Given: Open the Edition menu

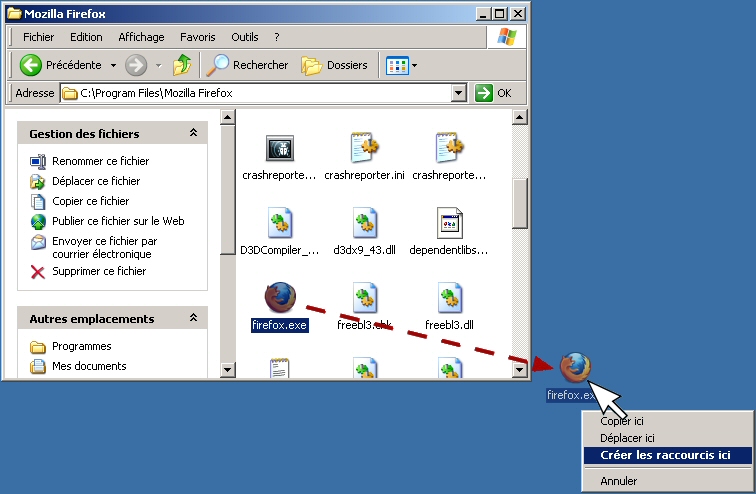Looking at the screenshot, I should 86,37.
